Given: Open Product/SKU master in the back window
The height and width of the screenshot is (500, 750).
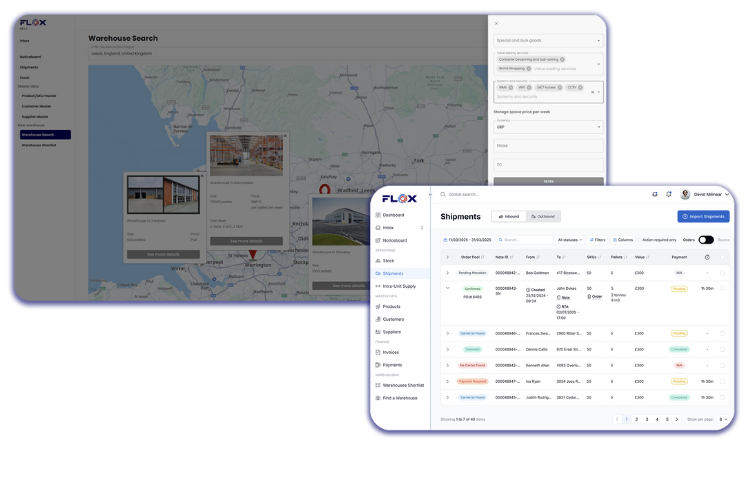Looking at the screenshot, I should pyautogui.click(x=39, y=96).
